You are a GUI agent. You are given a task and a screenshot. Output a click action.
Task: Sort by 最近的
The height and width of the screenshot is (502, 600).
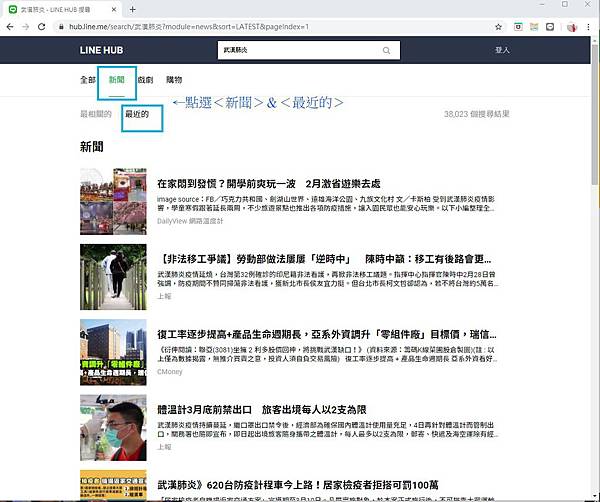tap(137, 114)
